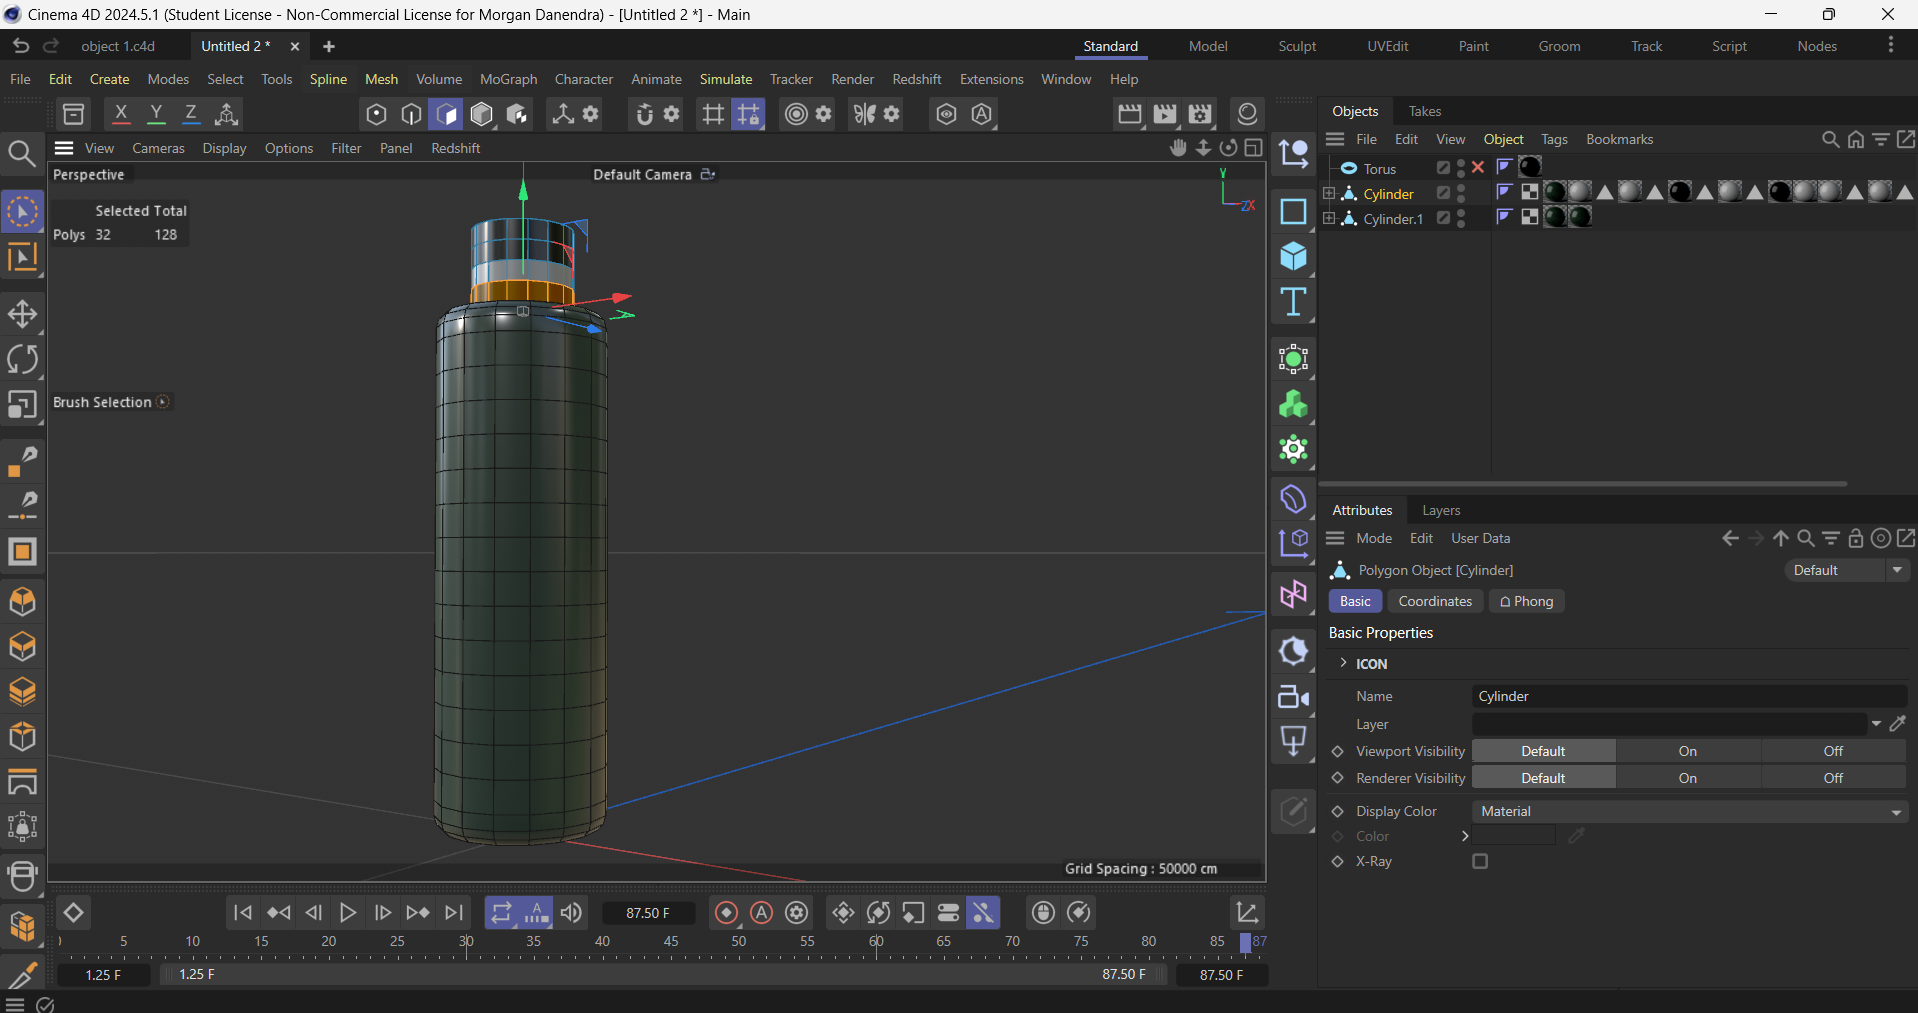Image resolution: width=1918 pixels, height=1013 pixels.
Task: Click the Record Active Objects button
Action: click(x=727, y=912)
